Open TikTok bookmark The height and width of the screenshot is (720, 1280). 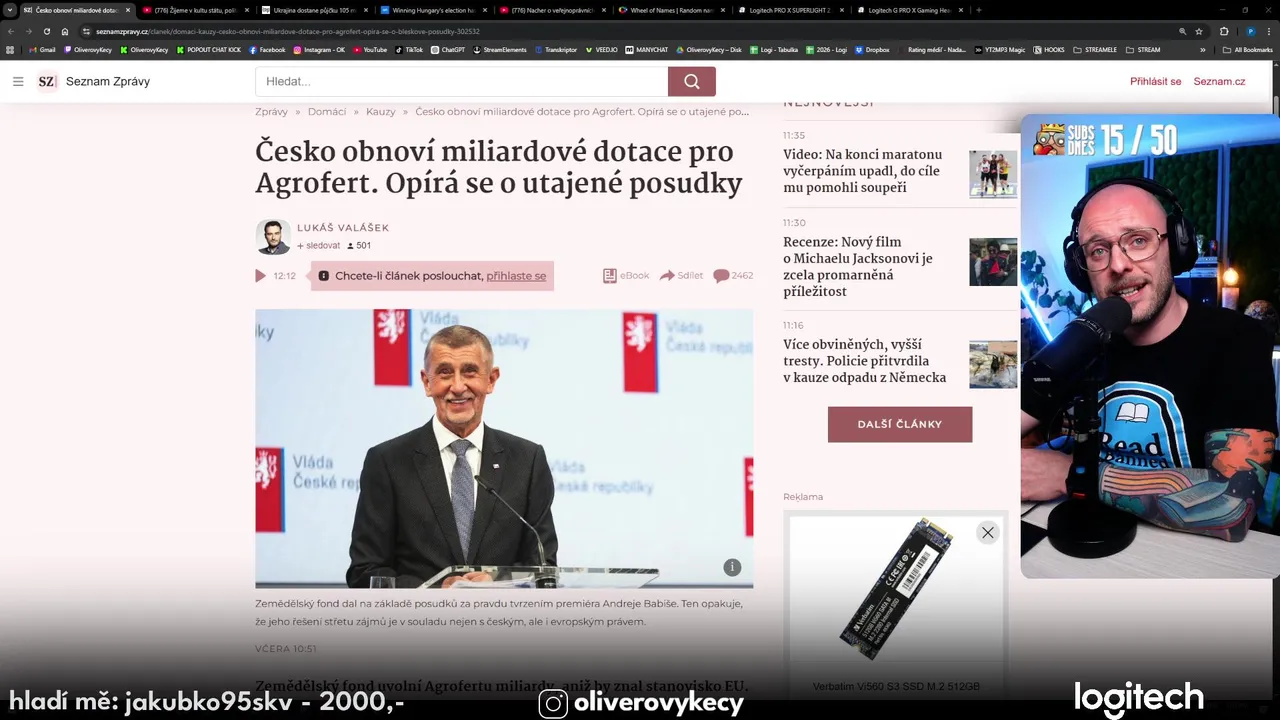pyautogui.click(x=409, y=49)
